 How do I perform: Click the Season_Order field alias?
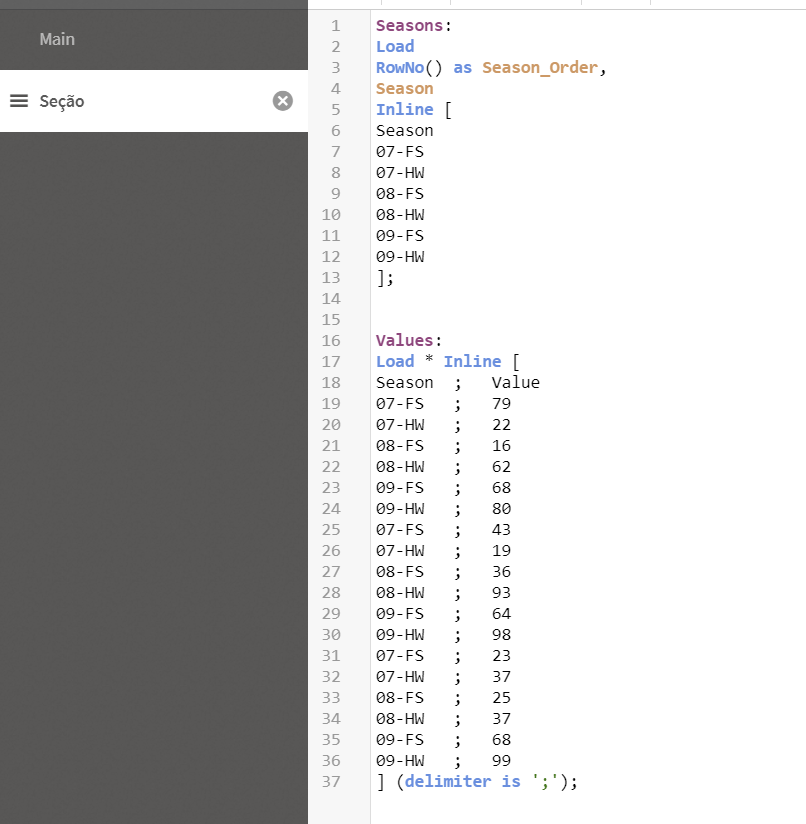(x=540, y=67)
